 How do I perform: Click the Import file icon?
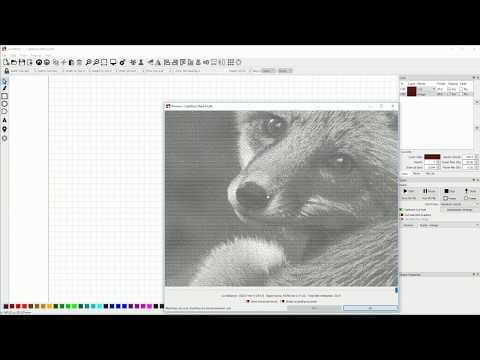click(x=30, y=62)
